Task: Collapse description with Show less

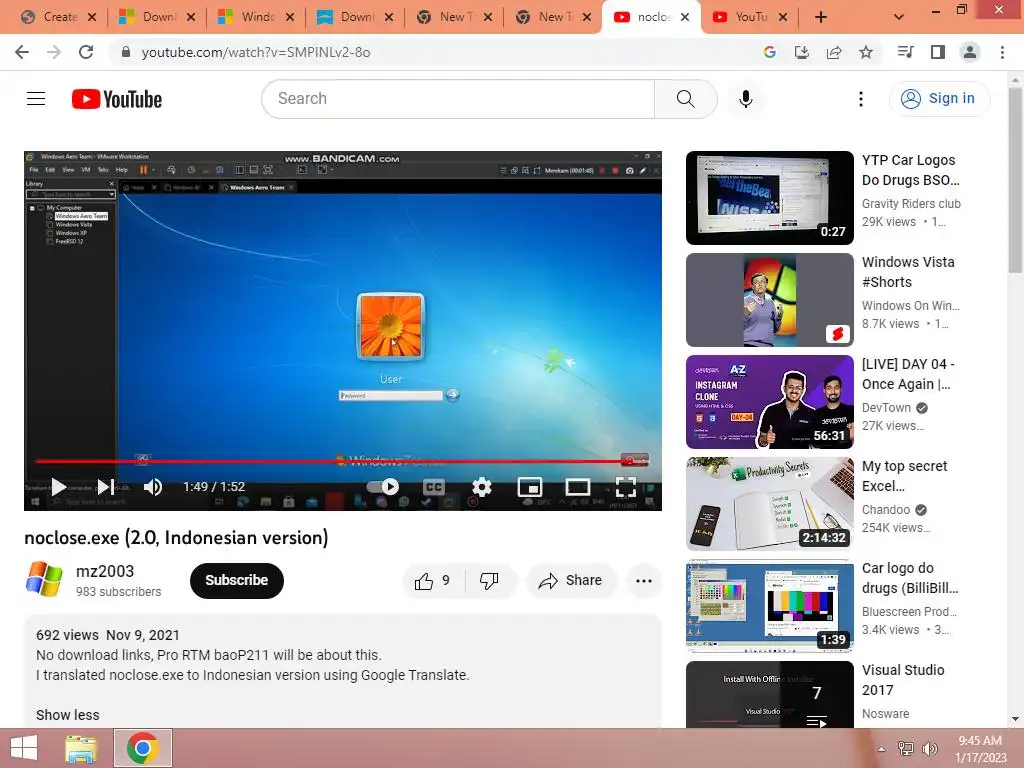Action: pyautogui.click(x=67, y=715)
